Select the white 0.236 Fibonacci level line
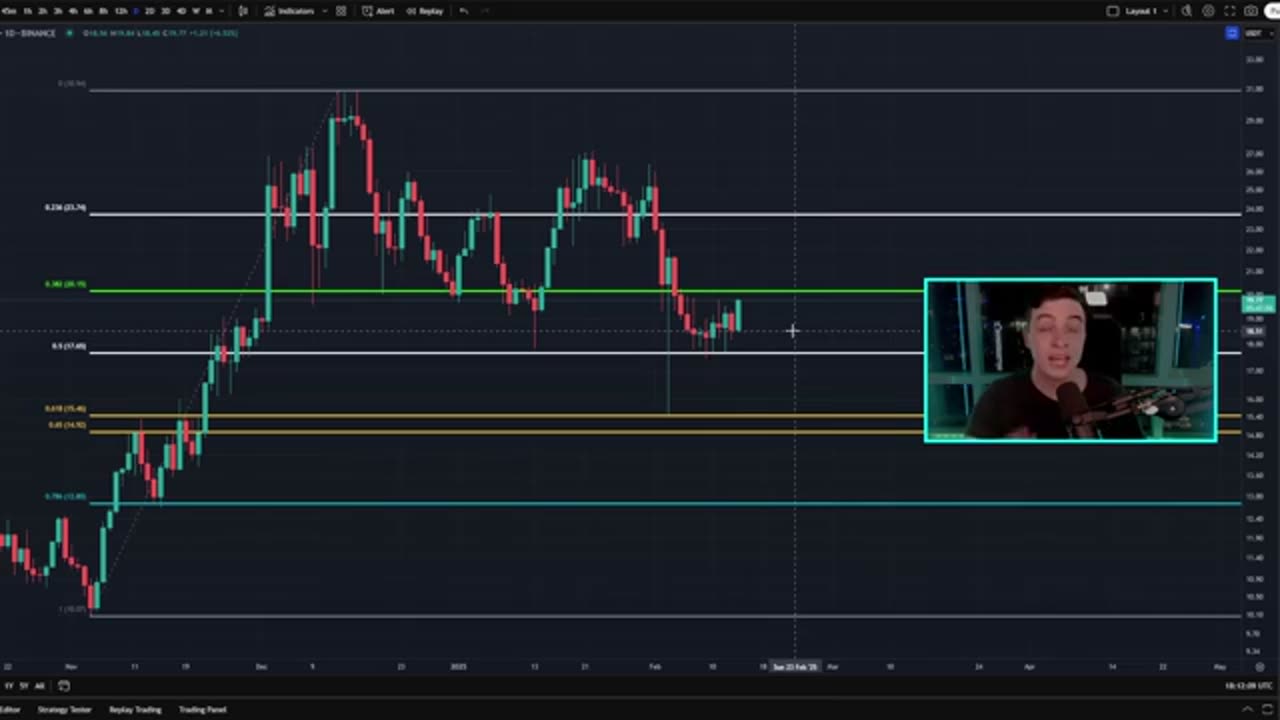 (x=665, y=214)
